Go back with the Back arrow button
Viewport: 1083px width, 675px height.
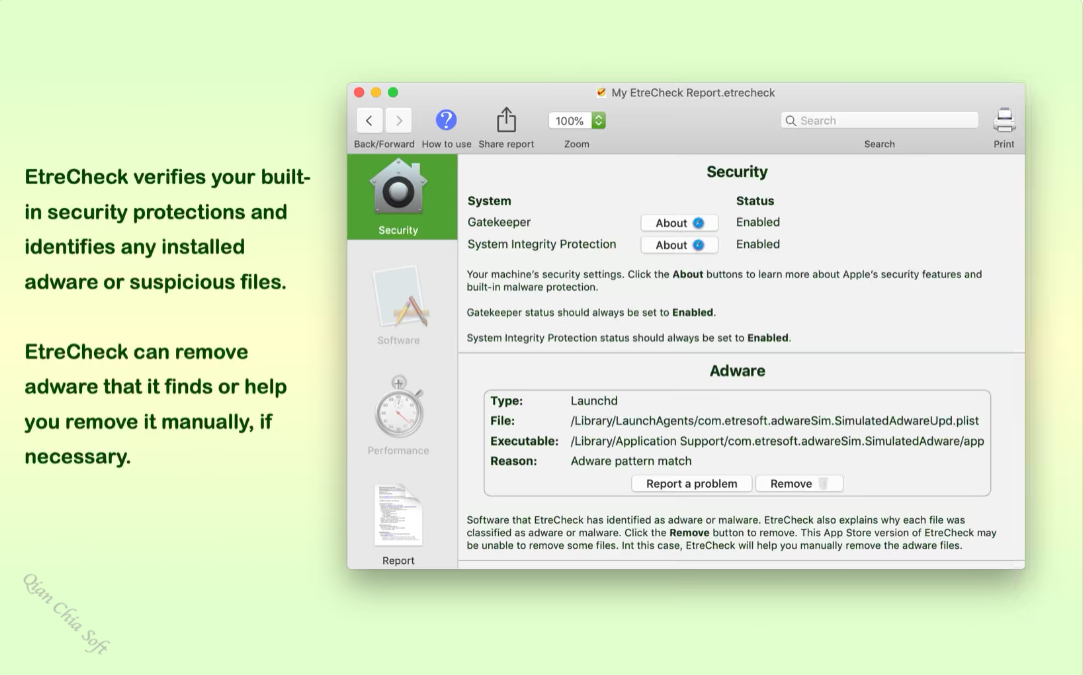370,120
